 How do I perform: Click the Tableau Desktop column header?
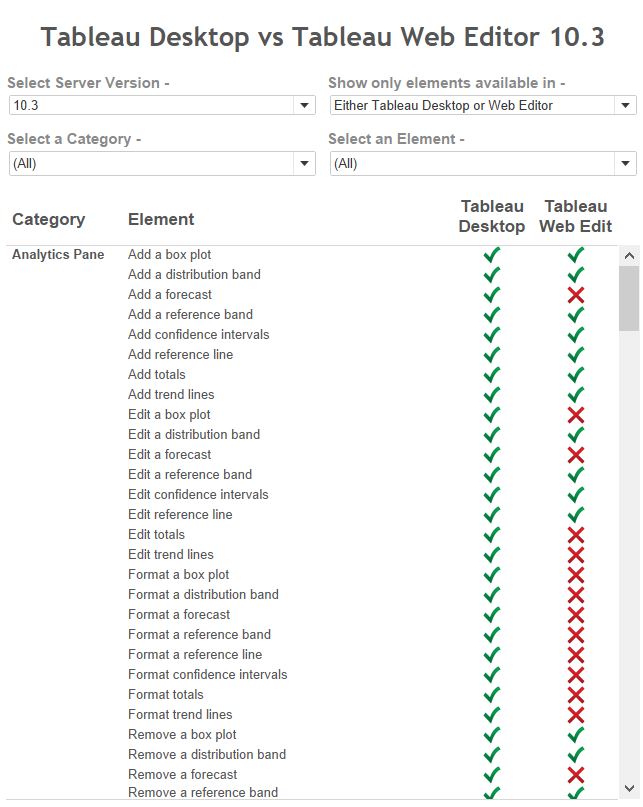(492, 216)
